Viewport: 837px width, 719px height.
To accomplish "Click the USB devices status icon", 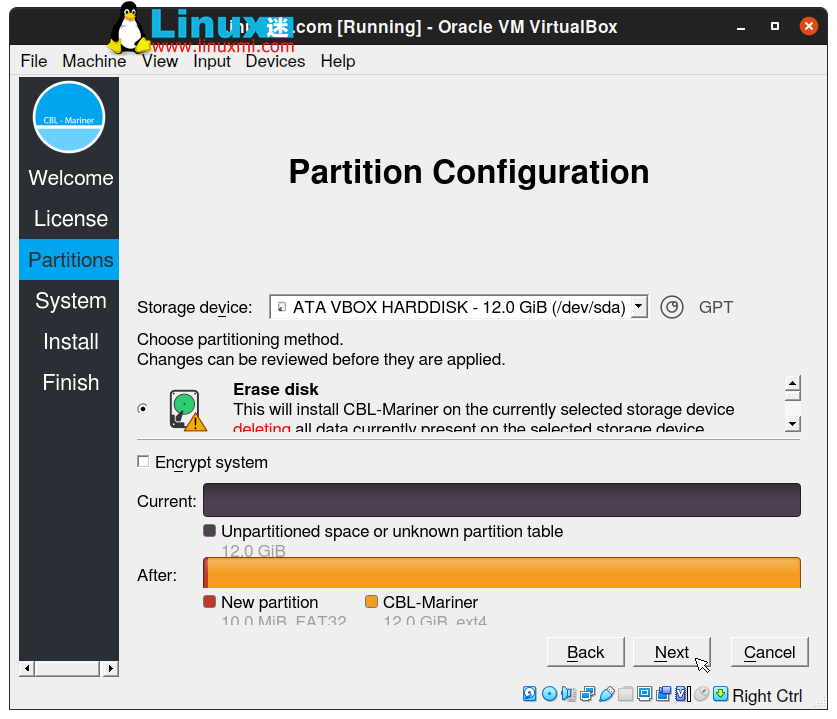I will (606, 693).
